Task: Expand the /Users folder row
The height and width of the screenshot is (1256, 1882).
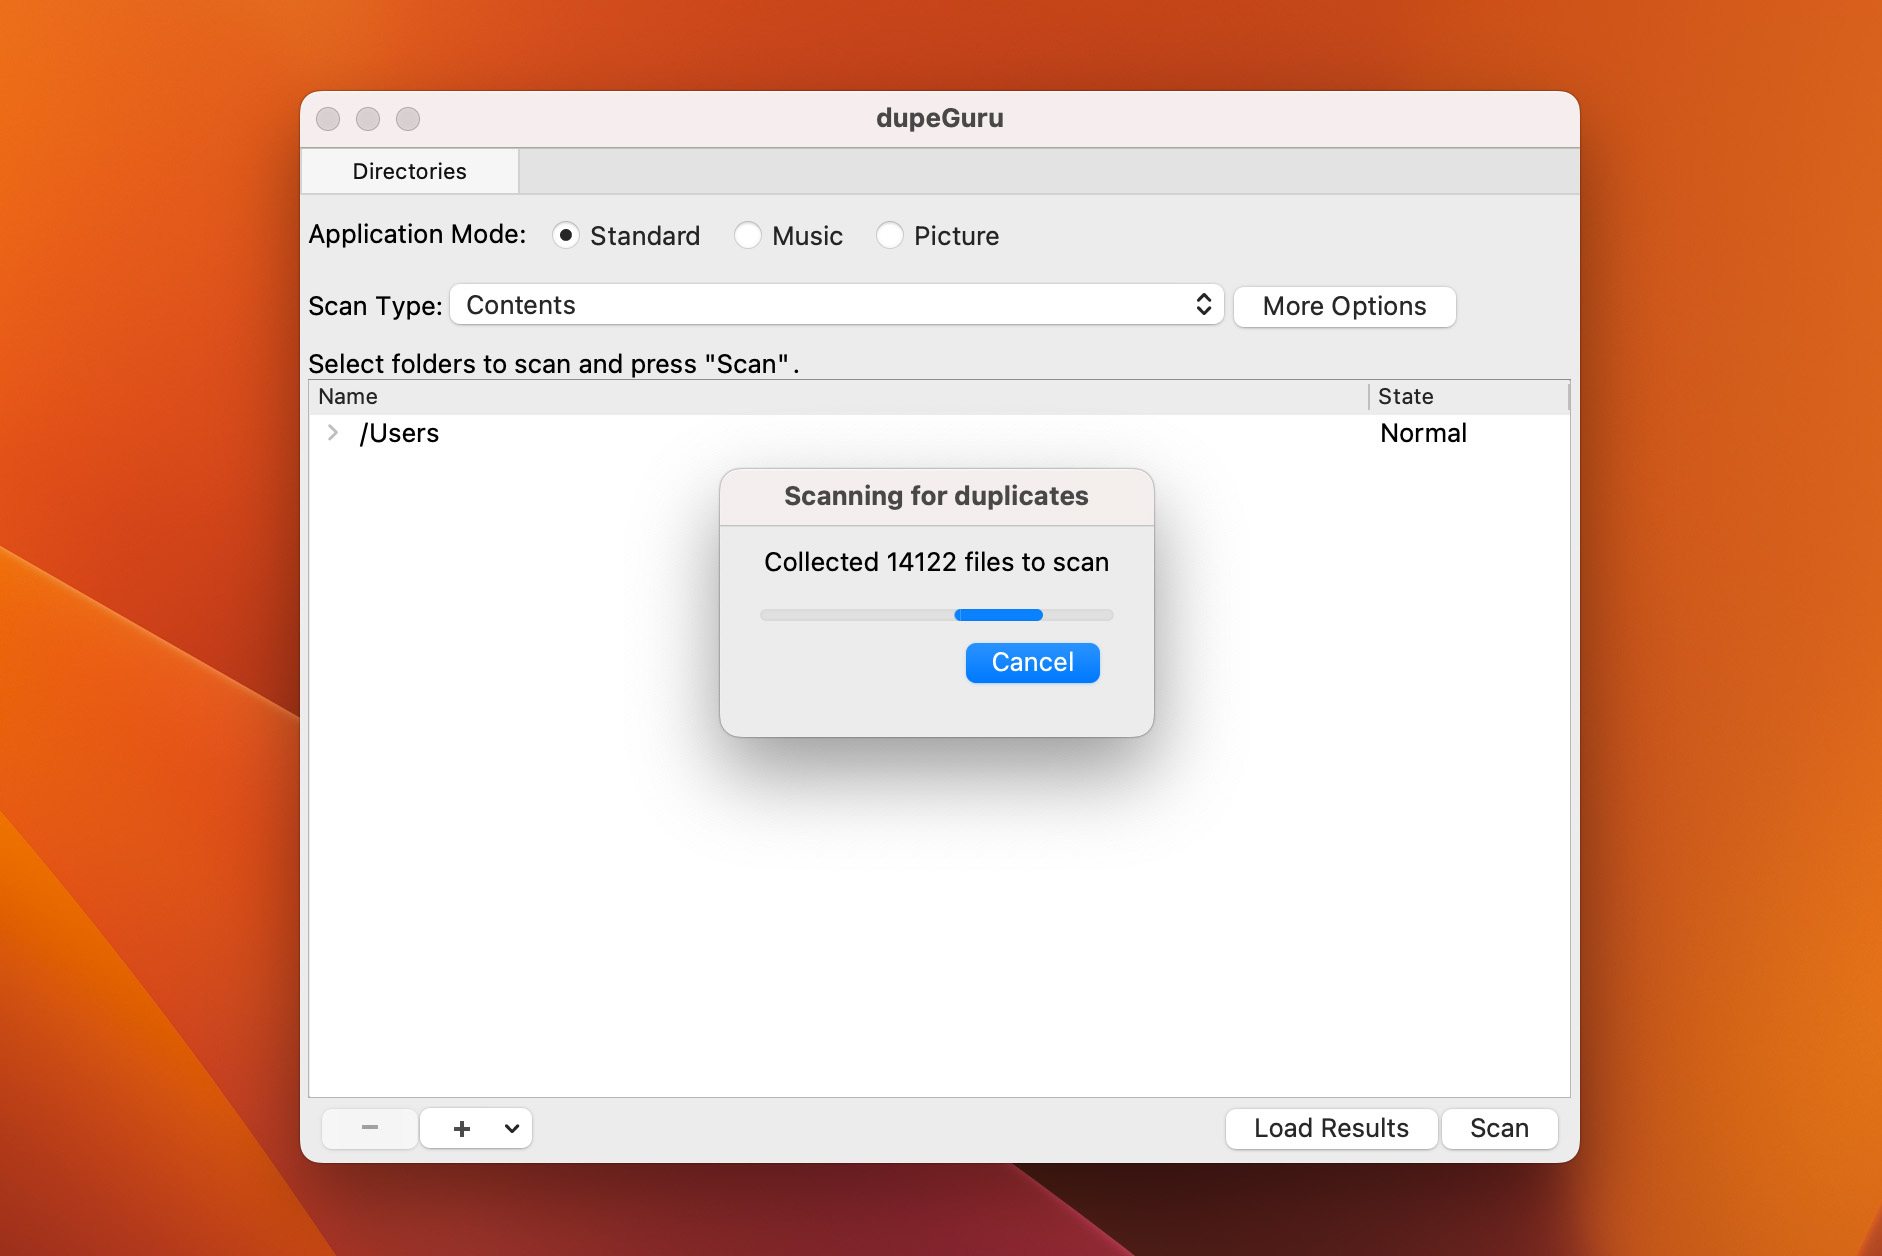Action: click(x=333, y=433)
